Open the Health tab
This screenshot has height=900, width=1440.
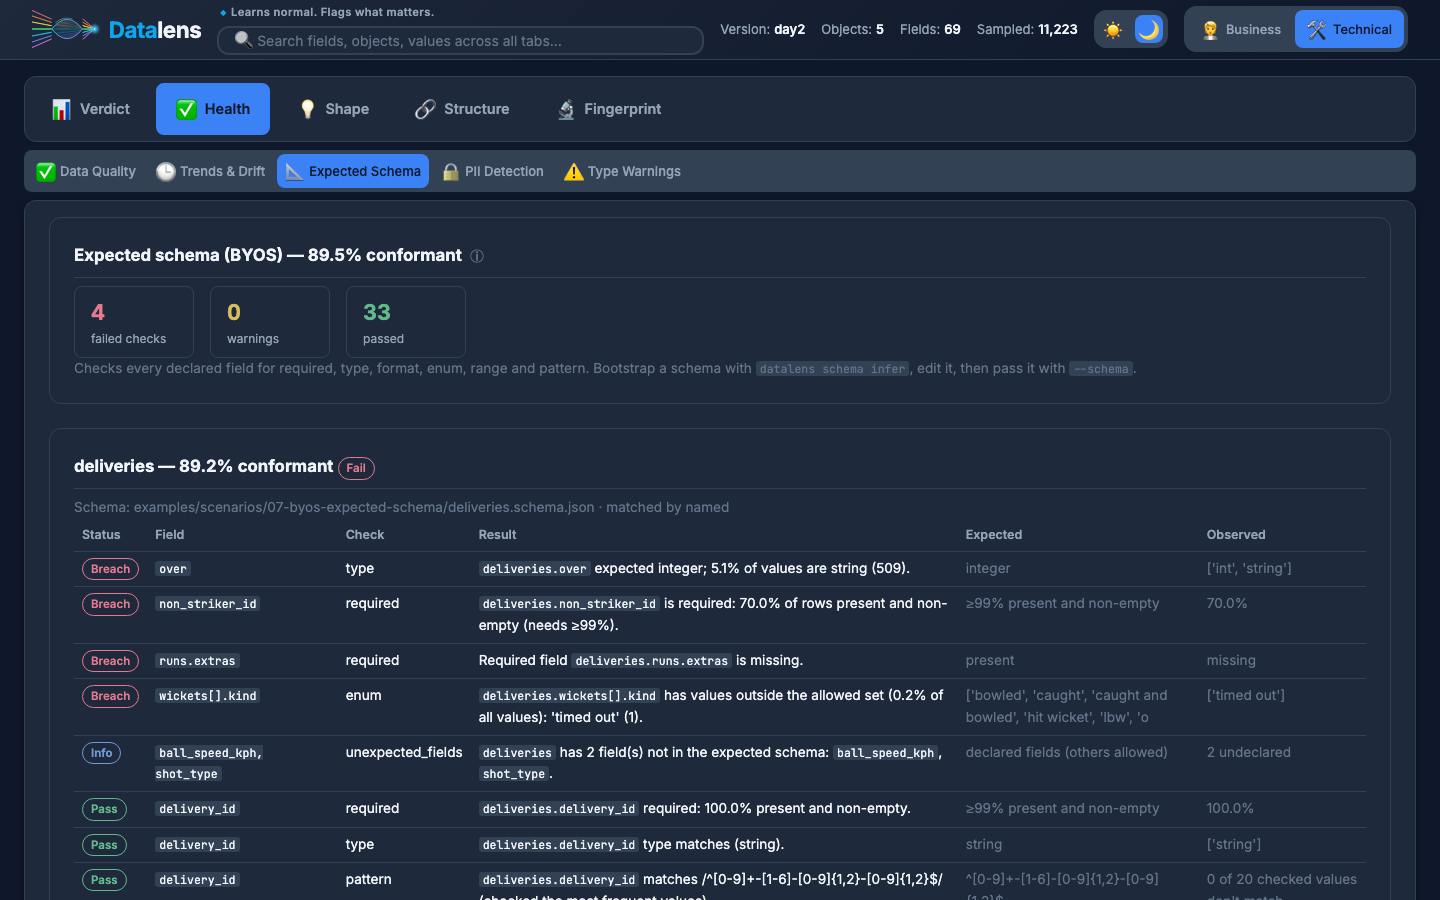(x=213, y=109)
